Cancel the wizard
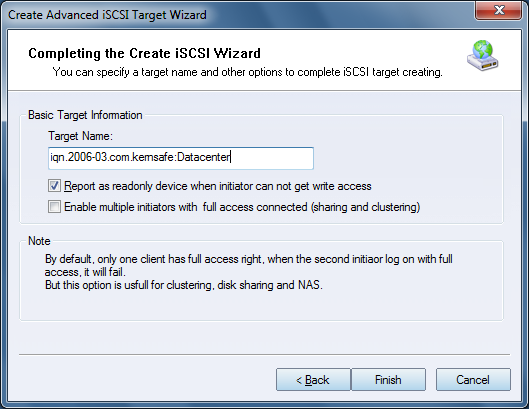Viewport: 529px width, 409px height. pos(473,380)
